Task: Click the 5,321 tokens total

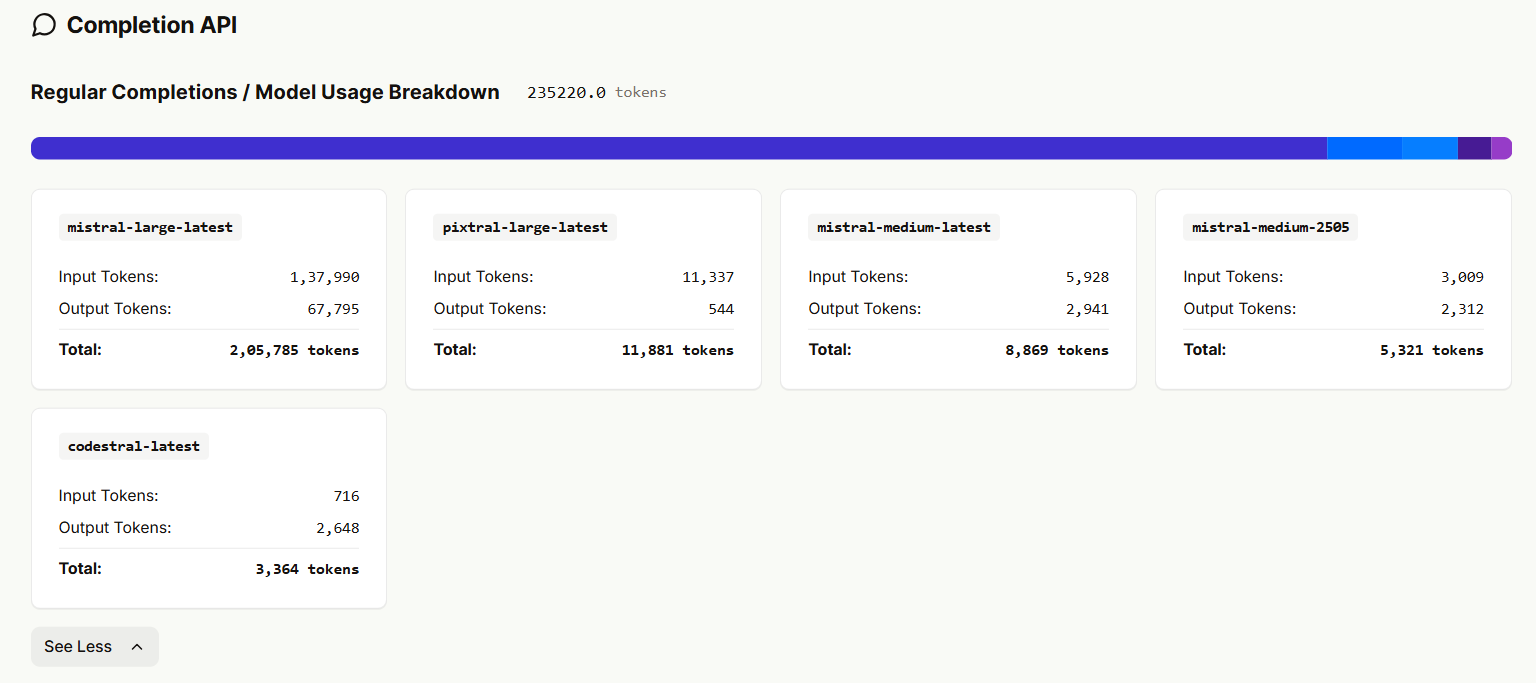Action: click(1432, 350)
